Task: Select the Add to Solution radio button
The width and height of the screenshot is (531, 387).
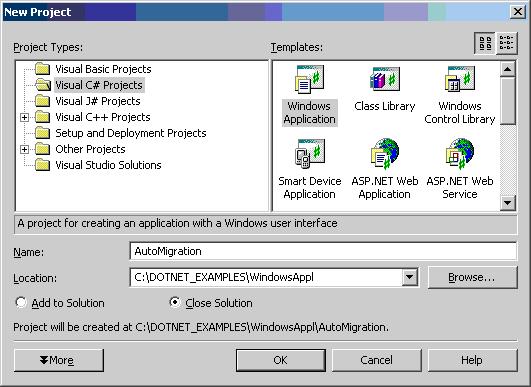Action: (x=21, y=302)
